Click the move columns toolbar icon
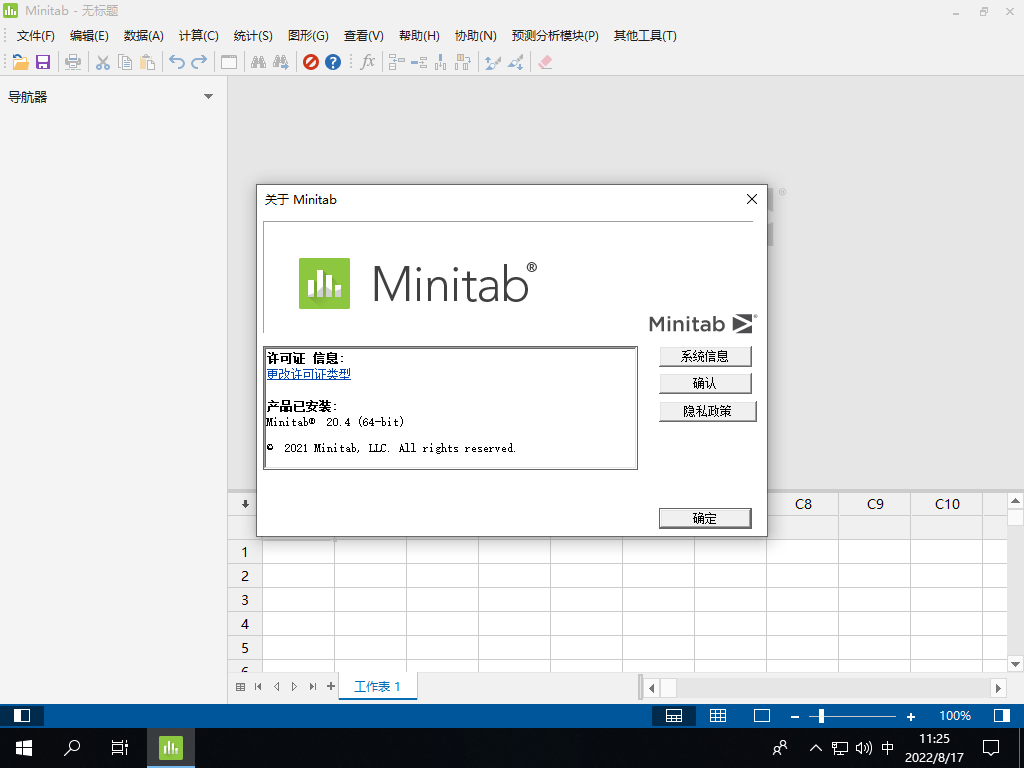This screenshot has width=1024, height=768. click(x=463, y=62)
